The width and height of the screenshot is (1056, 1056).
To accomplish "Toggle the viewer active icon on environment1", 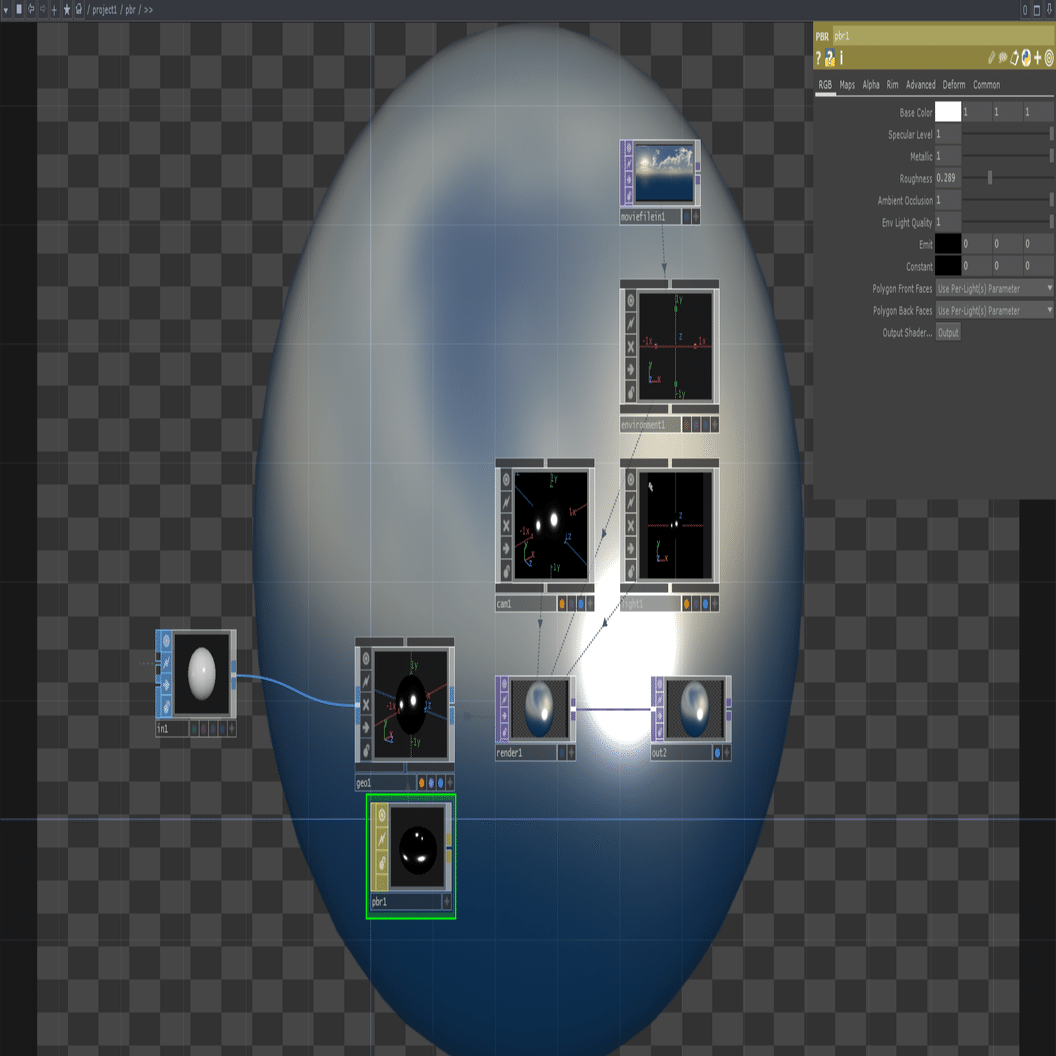I will tap(630, 300).
